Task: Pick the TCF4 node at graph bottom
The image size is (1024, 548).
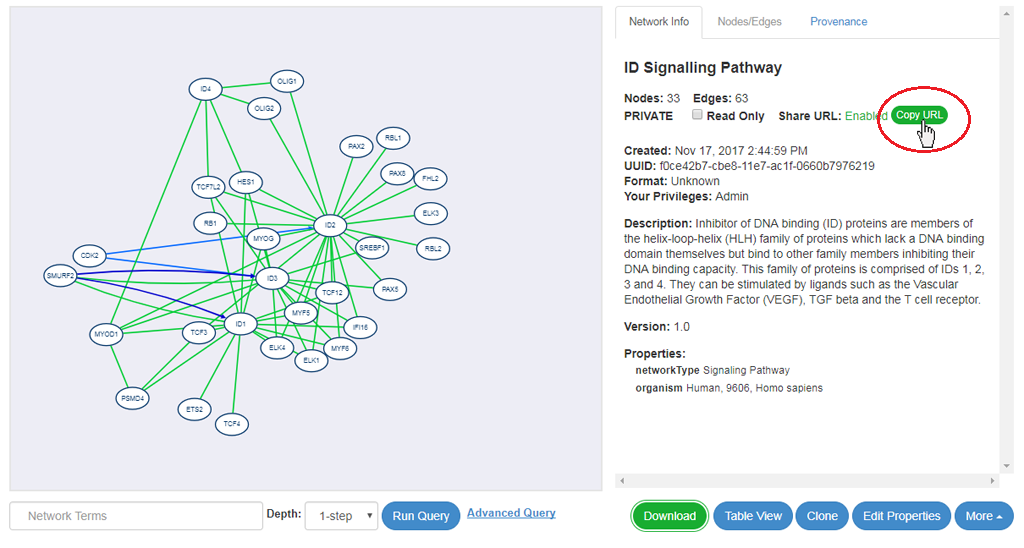Action: click(232, 424)
